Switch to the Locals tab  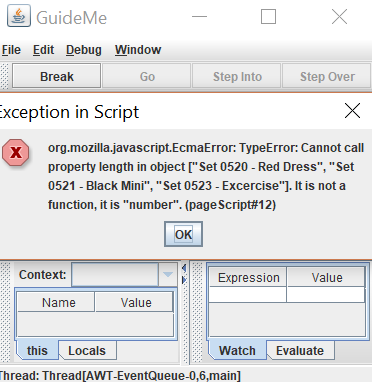87,350
